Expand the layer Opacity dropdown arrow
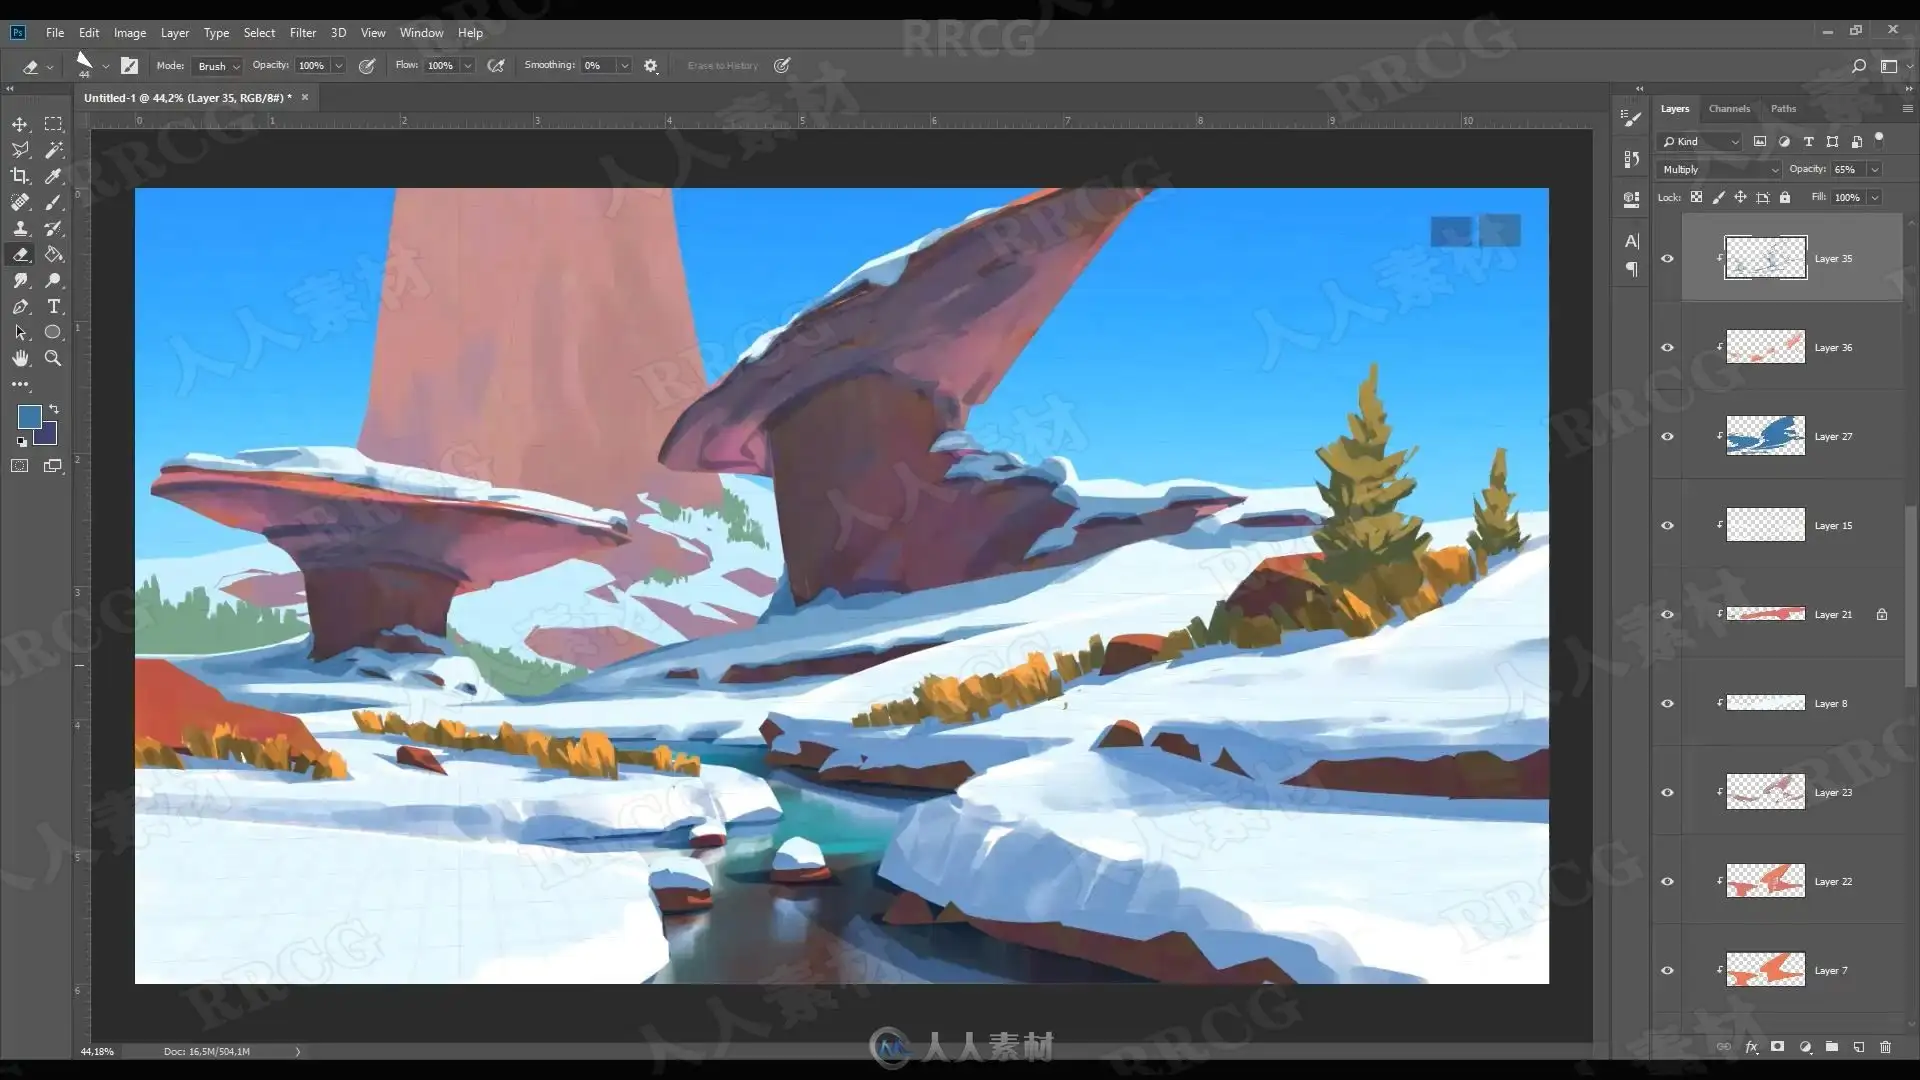The width and height of the screenshot is (1920, 1080). tap(1875, 170)
